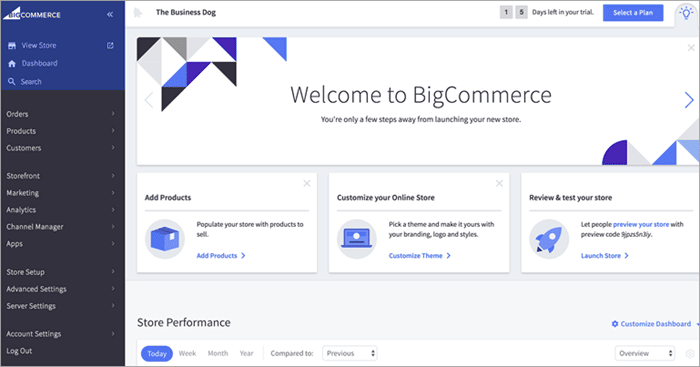The height and width of the screenshot is (367, 700).
Task: Open the Compared to Previous dropdown
Action: tap(350, 353)
